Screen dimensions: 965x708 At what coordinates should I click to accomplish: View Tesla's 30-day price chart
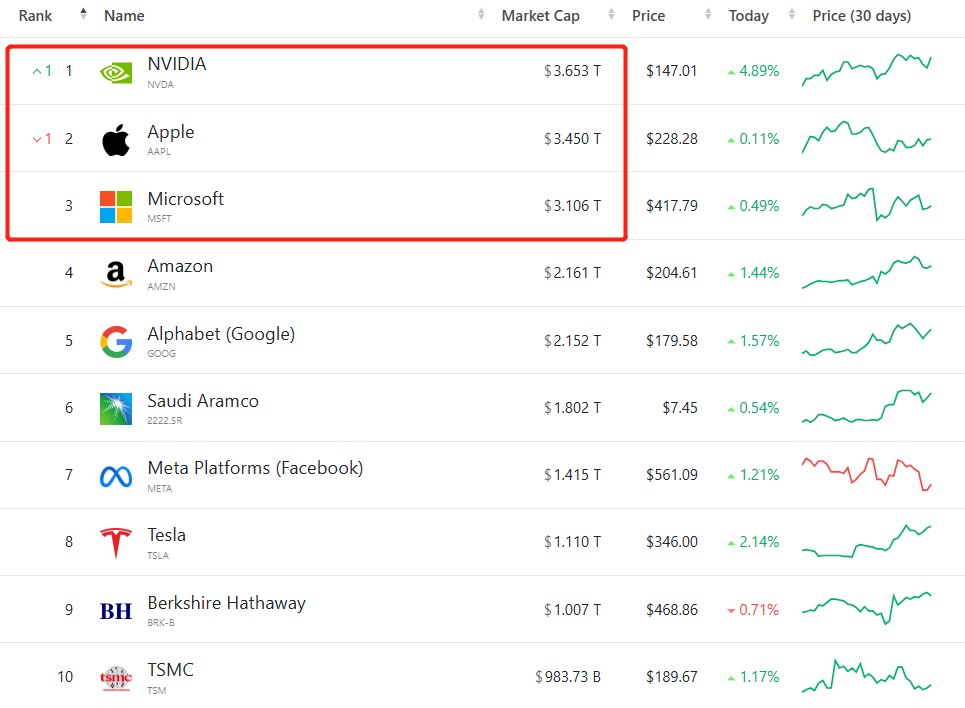[866, 542]
